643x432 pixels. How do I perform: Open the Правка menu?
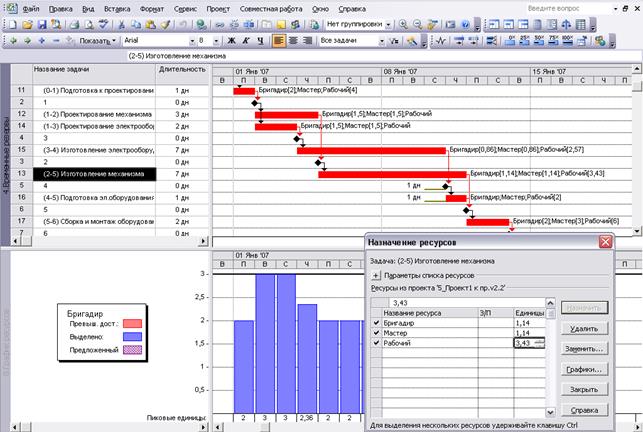(x=60, y=9)
